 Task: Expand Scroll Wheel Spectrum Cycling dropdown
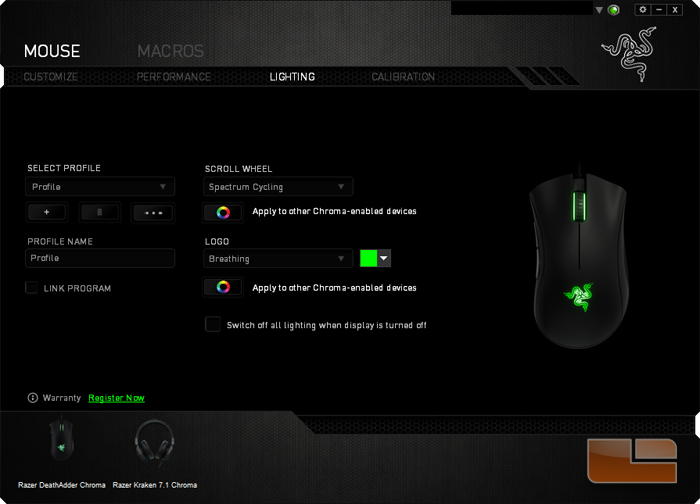pyautogui.click(x=278, y=187)
